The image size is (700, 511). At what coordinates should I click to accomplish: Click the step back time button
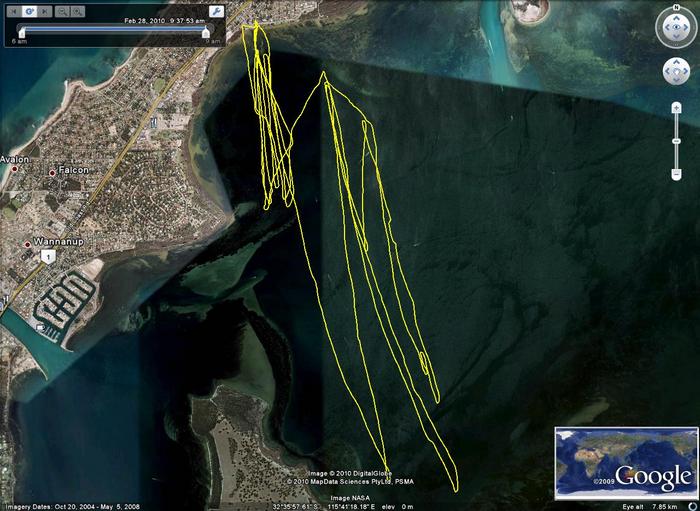pos(13,11)
